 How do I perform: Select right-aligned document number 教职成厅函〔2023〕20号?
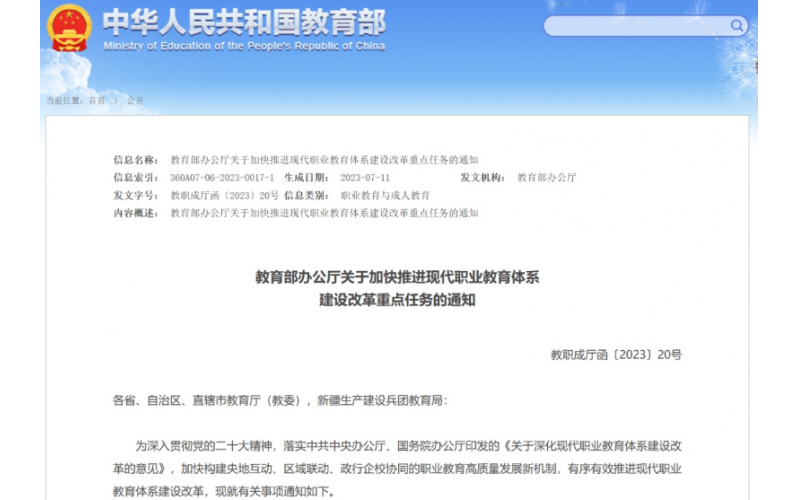[616, 355]
